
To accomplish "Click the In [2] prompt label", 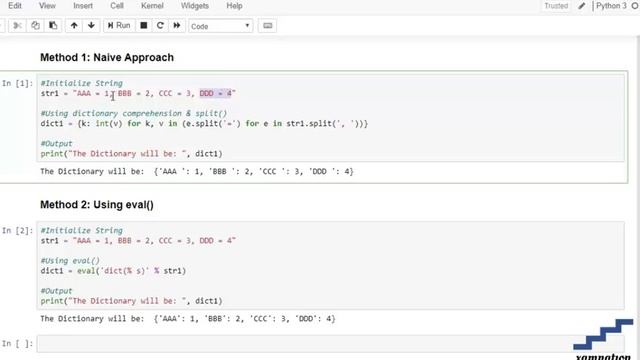I will click(17, 231).
